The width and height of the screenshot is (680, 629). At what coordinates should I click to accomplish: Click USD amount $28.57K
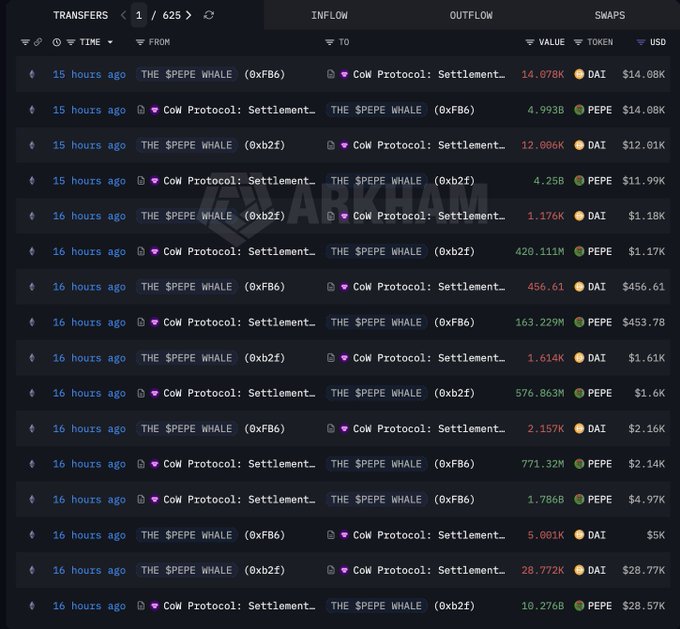(x=644, y=606)
